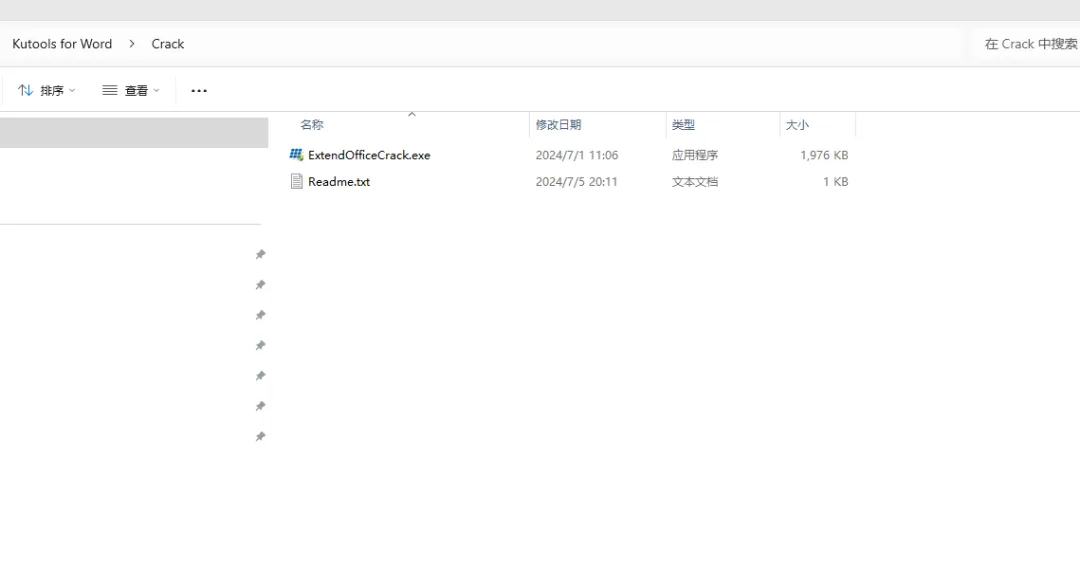Open the Kutools for Word breadcrumb folder

pyautogui.click(x=62, y=44)
